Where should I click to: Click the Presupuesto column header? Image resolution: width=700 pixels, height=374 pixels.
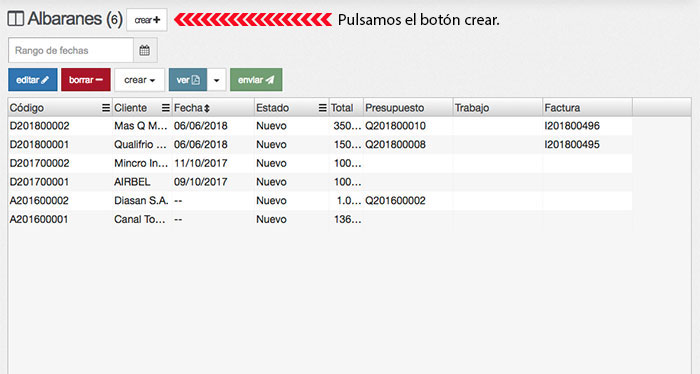pyautogui.click(x=408, y=108)
